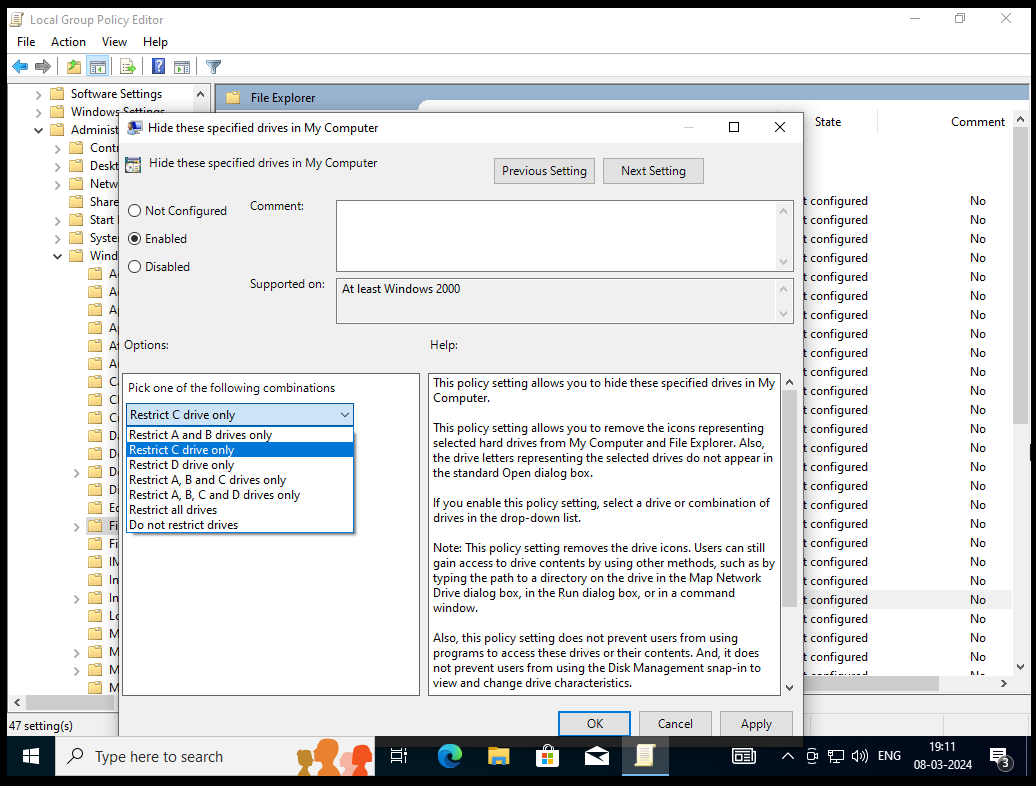Image resolution: width=1036 pixels, height=786 pixels.
Task: Expand the Software Settings tree node
Action: 38,94
